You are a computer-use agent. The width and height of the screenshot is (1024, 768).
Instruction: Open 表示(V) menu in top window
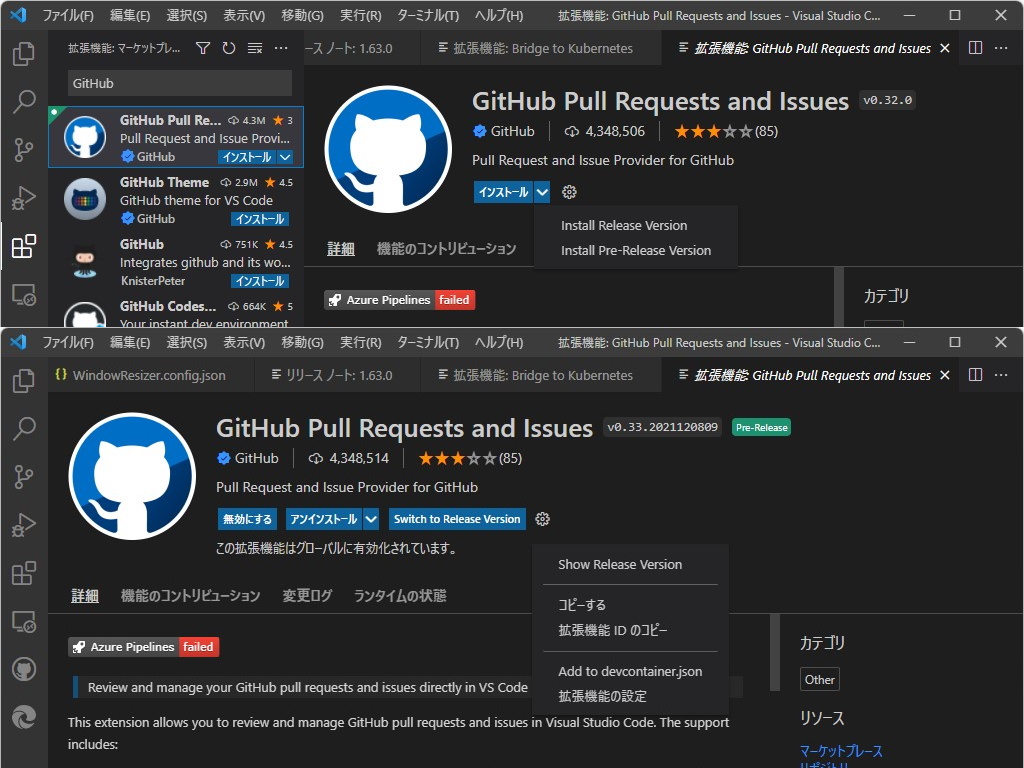coord(244,15)
